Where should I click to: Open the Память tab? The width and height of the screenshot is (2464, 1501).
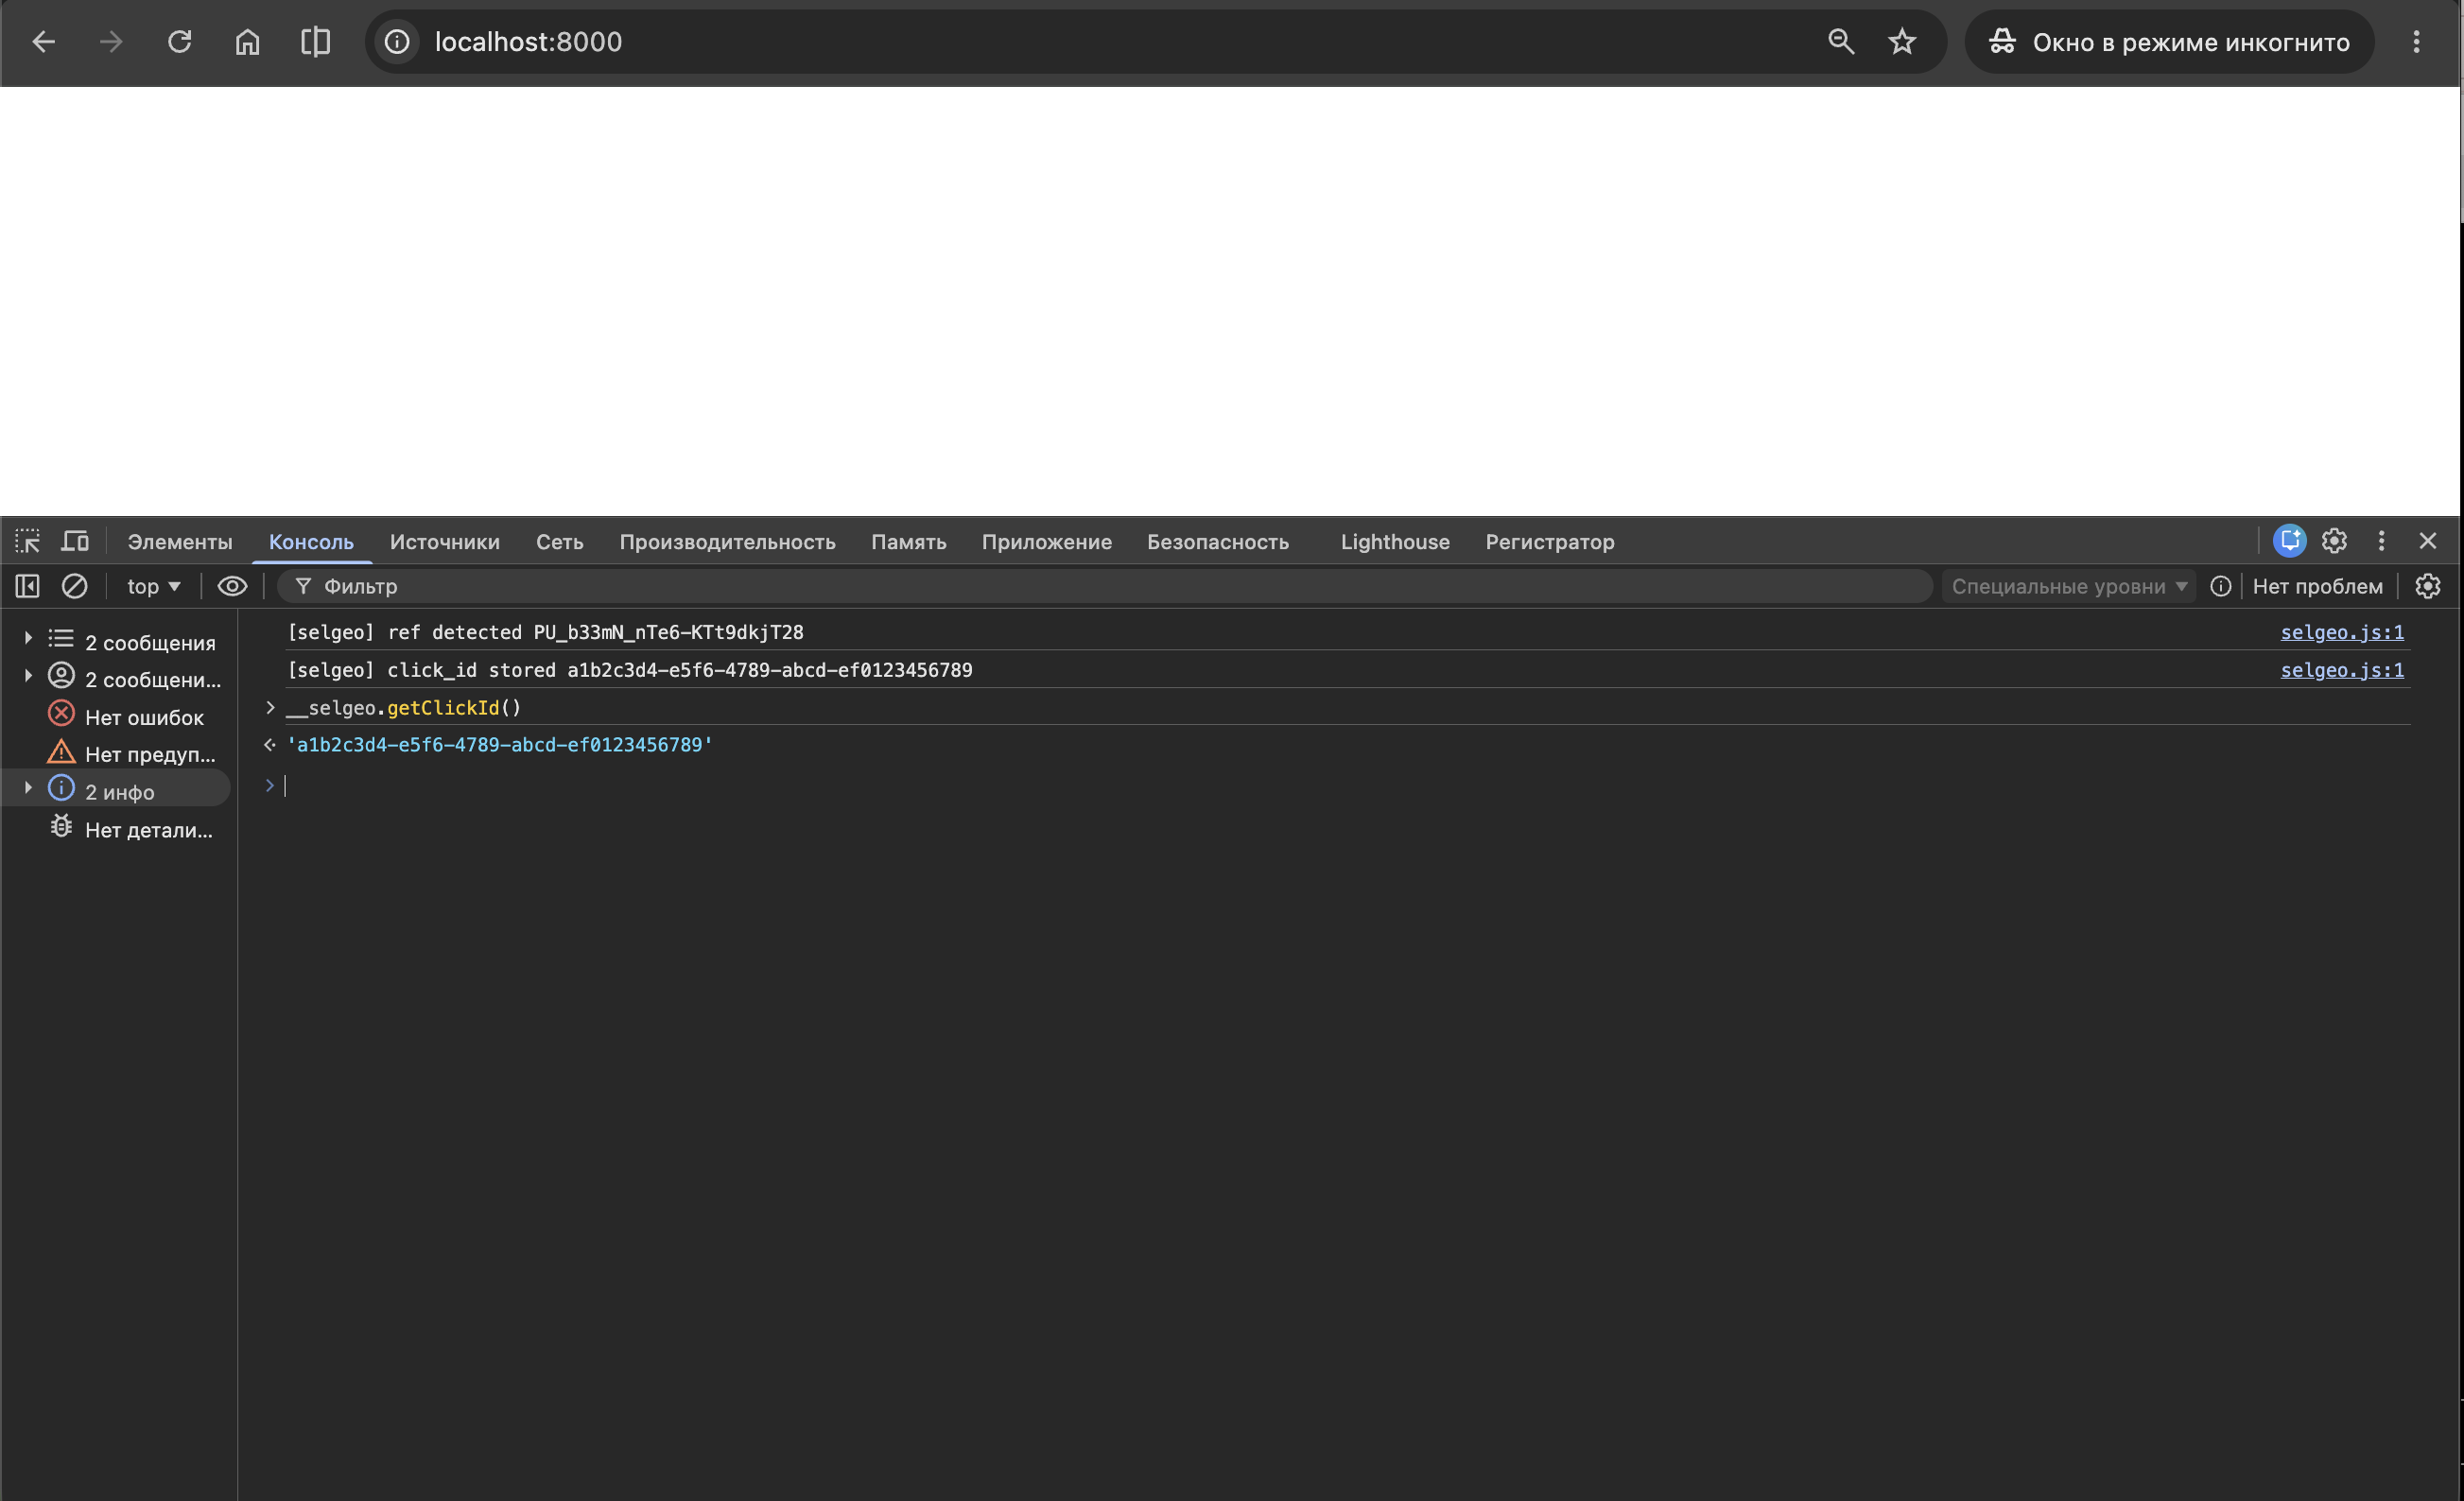[908, 542]
